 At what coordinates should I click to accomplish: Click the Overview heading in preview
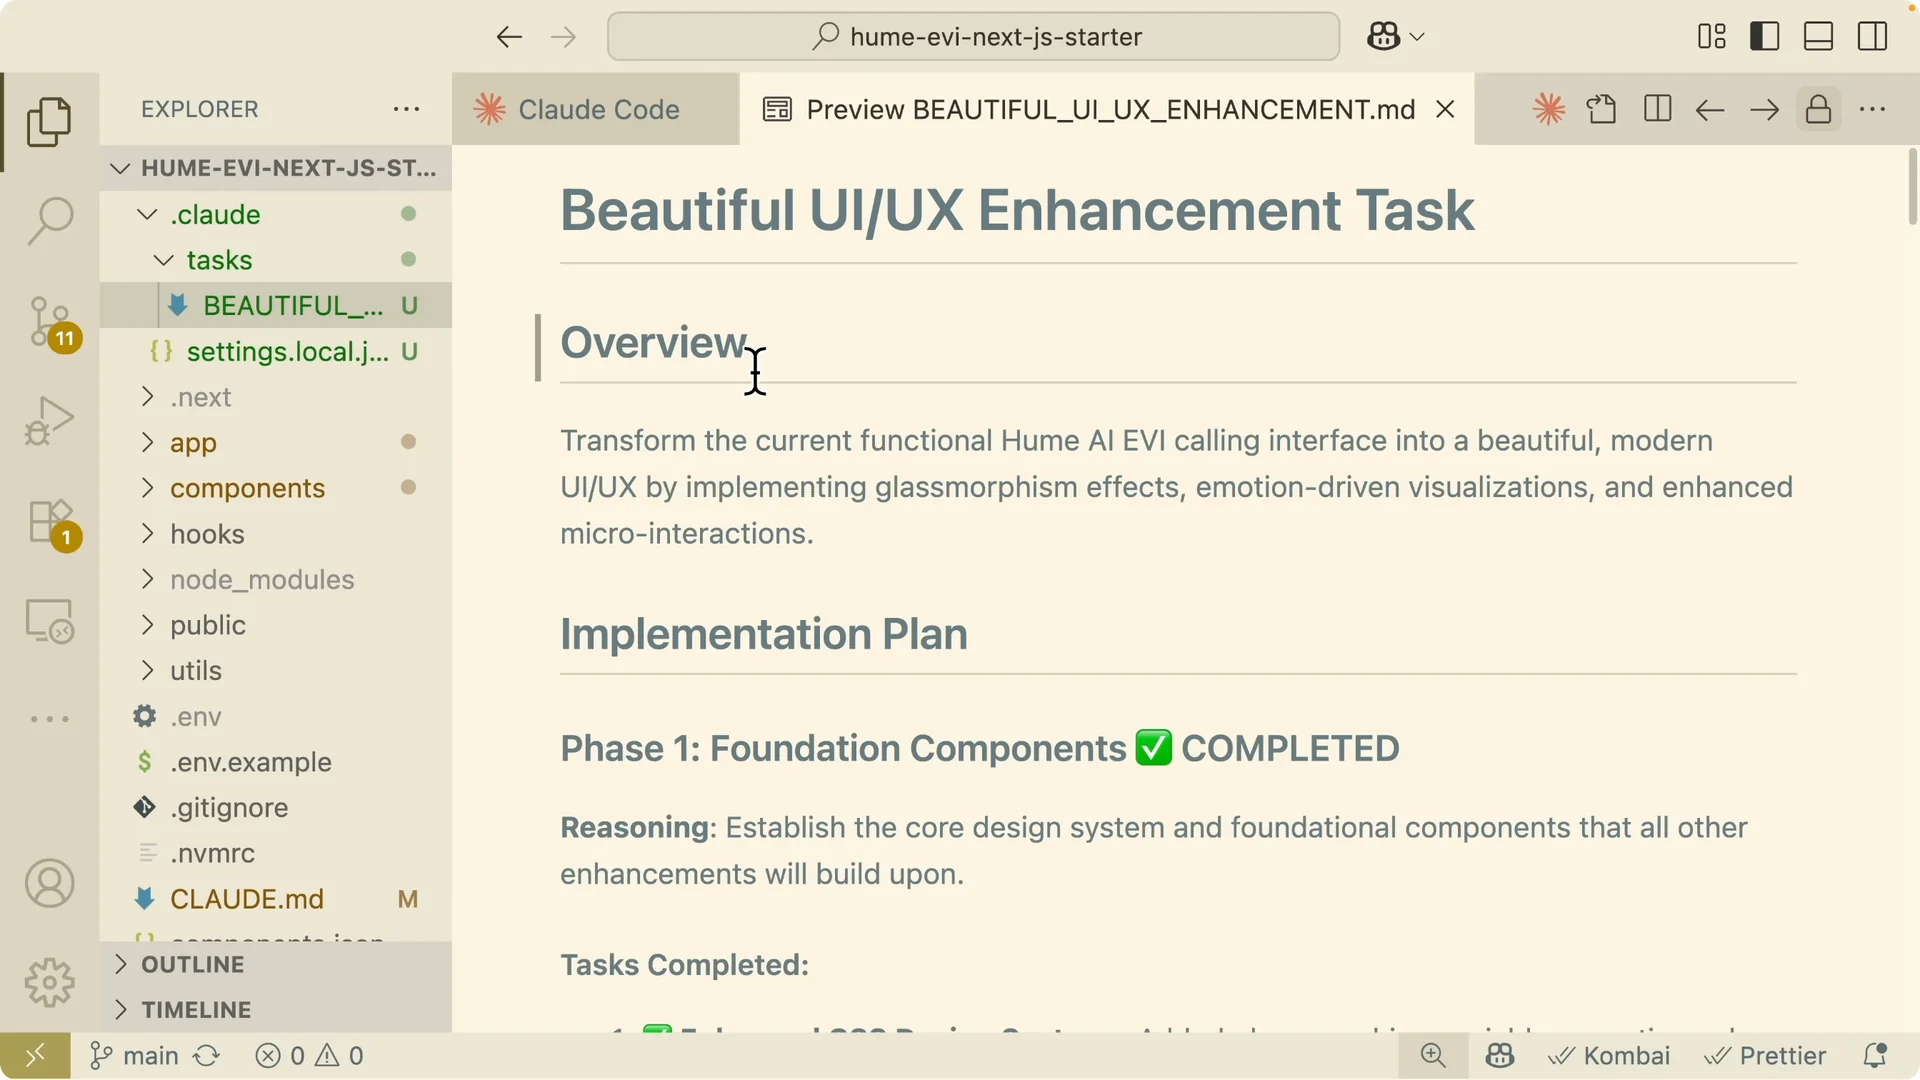pyautogui.click(x=653, y=343)
